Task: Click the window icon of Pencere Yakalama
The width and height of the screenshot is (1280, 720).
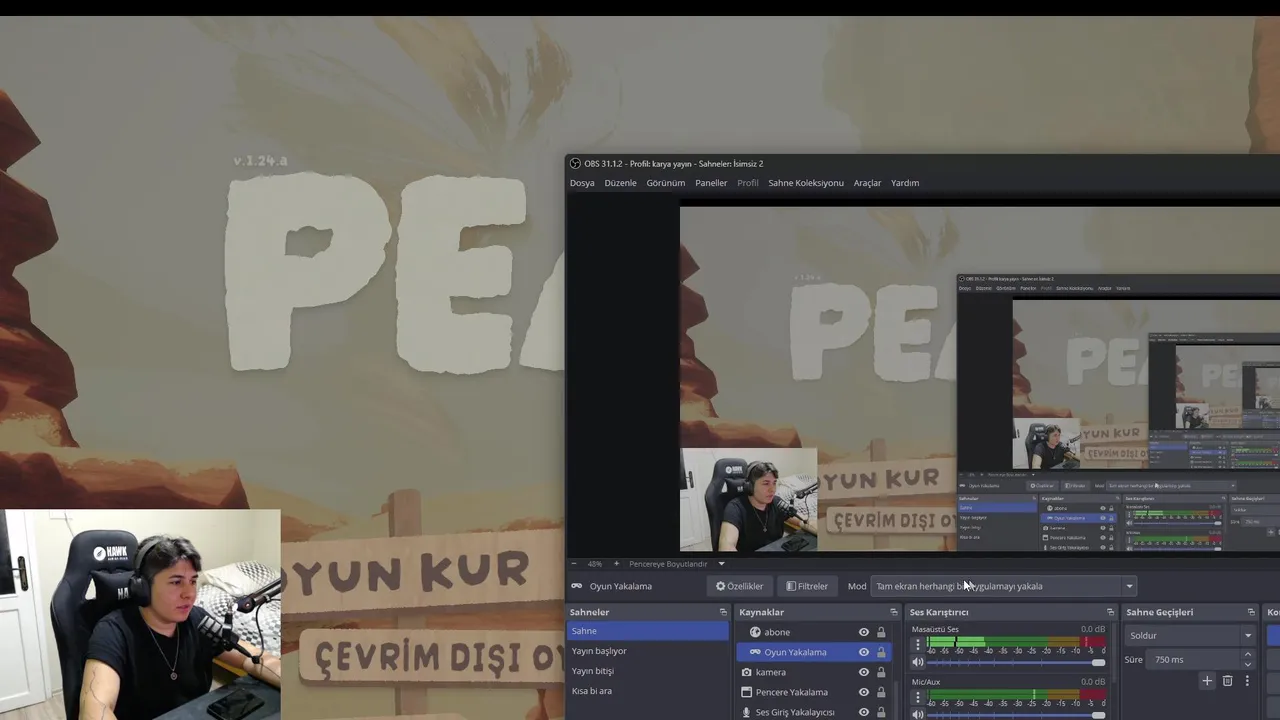Action: tap(746, 692)
